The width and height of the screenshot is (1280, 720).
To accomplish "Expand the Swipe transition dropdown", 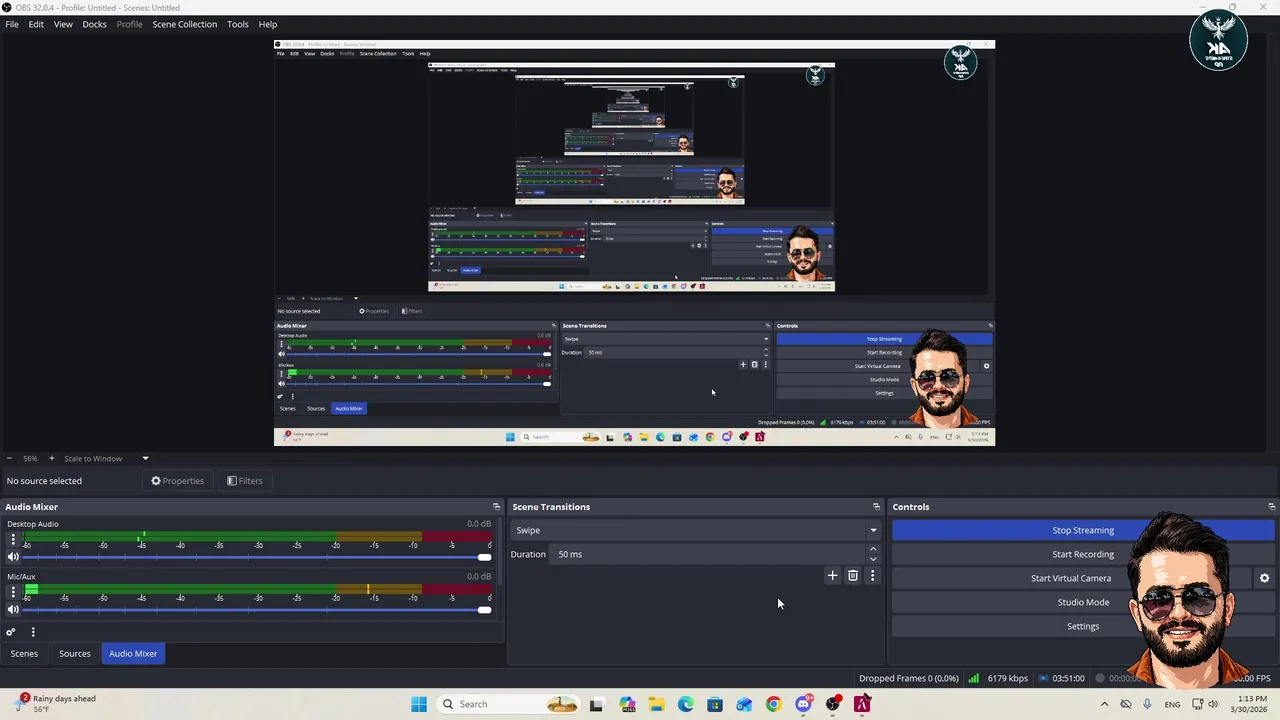I will (873, 530).
